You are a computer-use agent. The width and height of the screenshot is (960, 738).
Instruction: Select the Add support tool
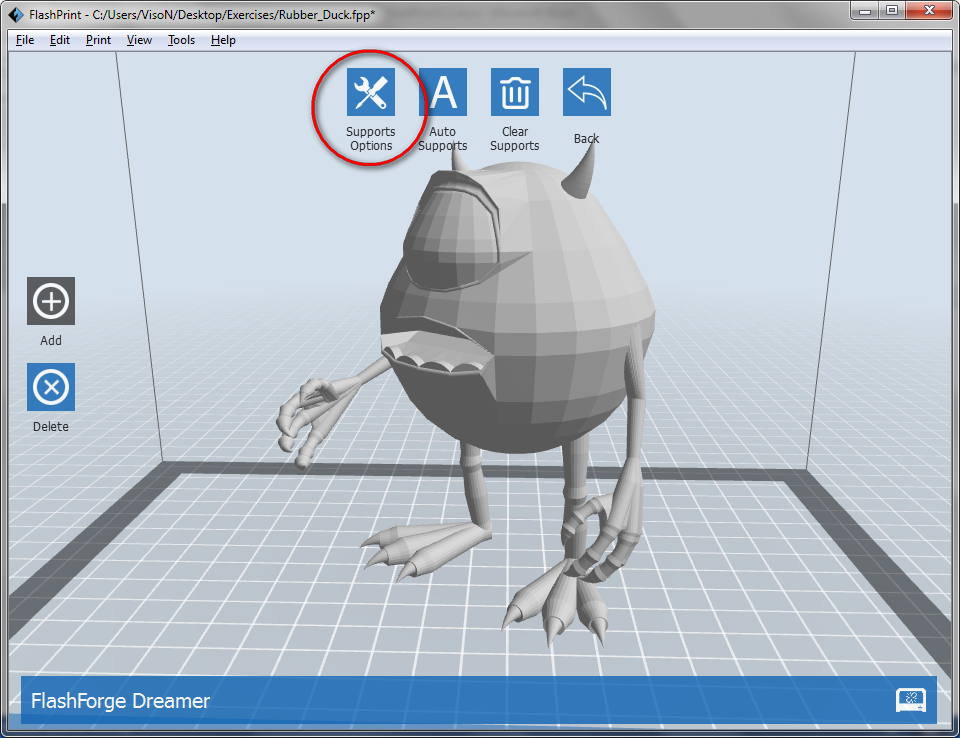coord(51,301)
